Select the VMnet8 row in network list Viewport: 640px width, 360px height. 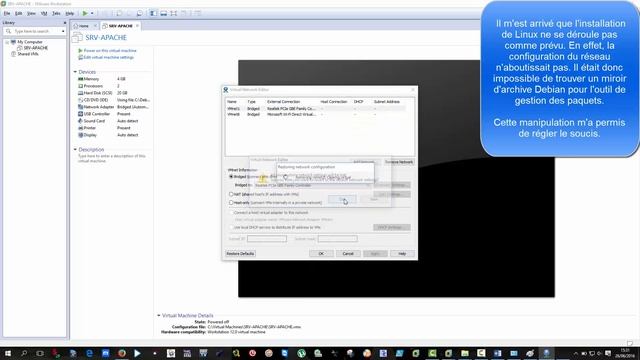316,115
